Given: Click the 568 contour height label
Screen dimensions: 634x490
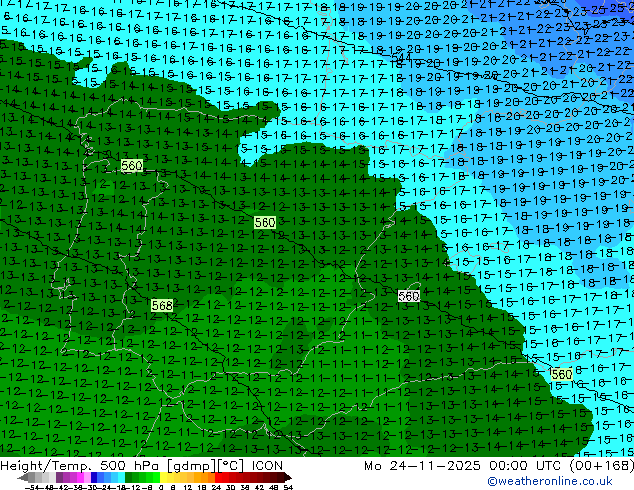Looking at the screenshot, I should (162, 305).
